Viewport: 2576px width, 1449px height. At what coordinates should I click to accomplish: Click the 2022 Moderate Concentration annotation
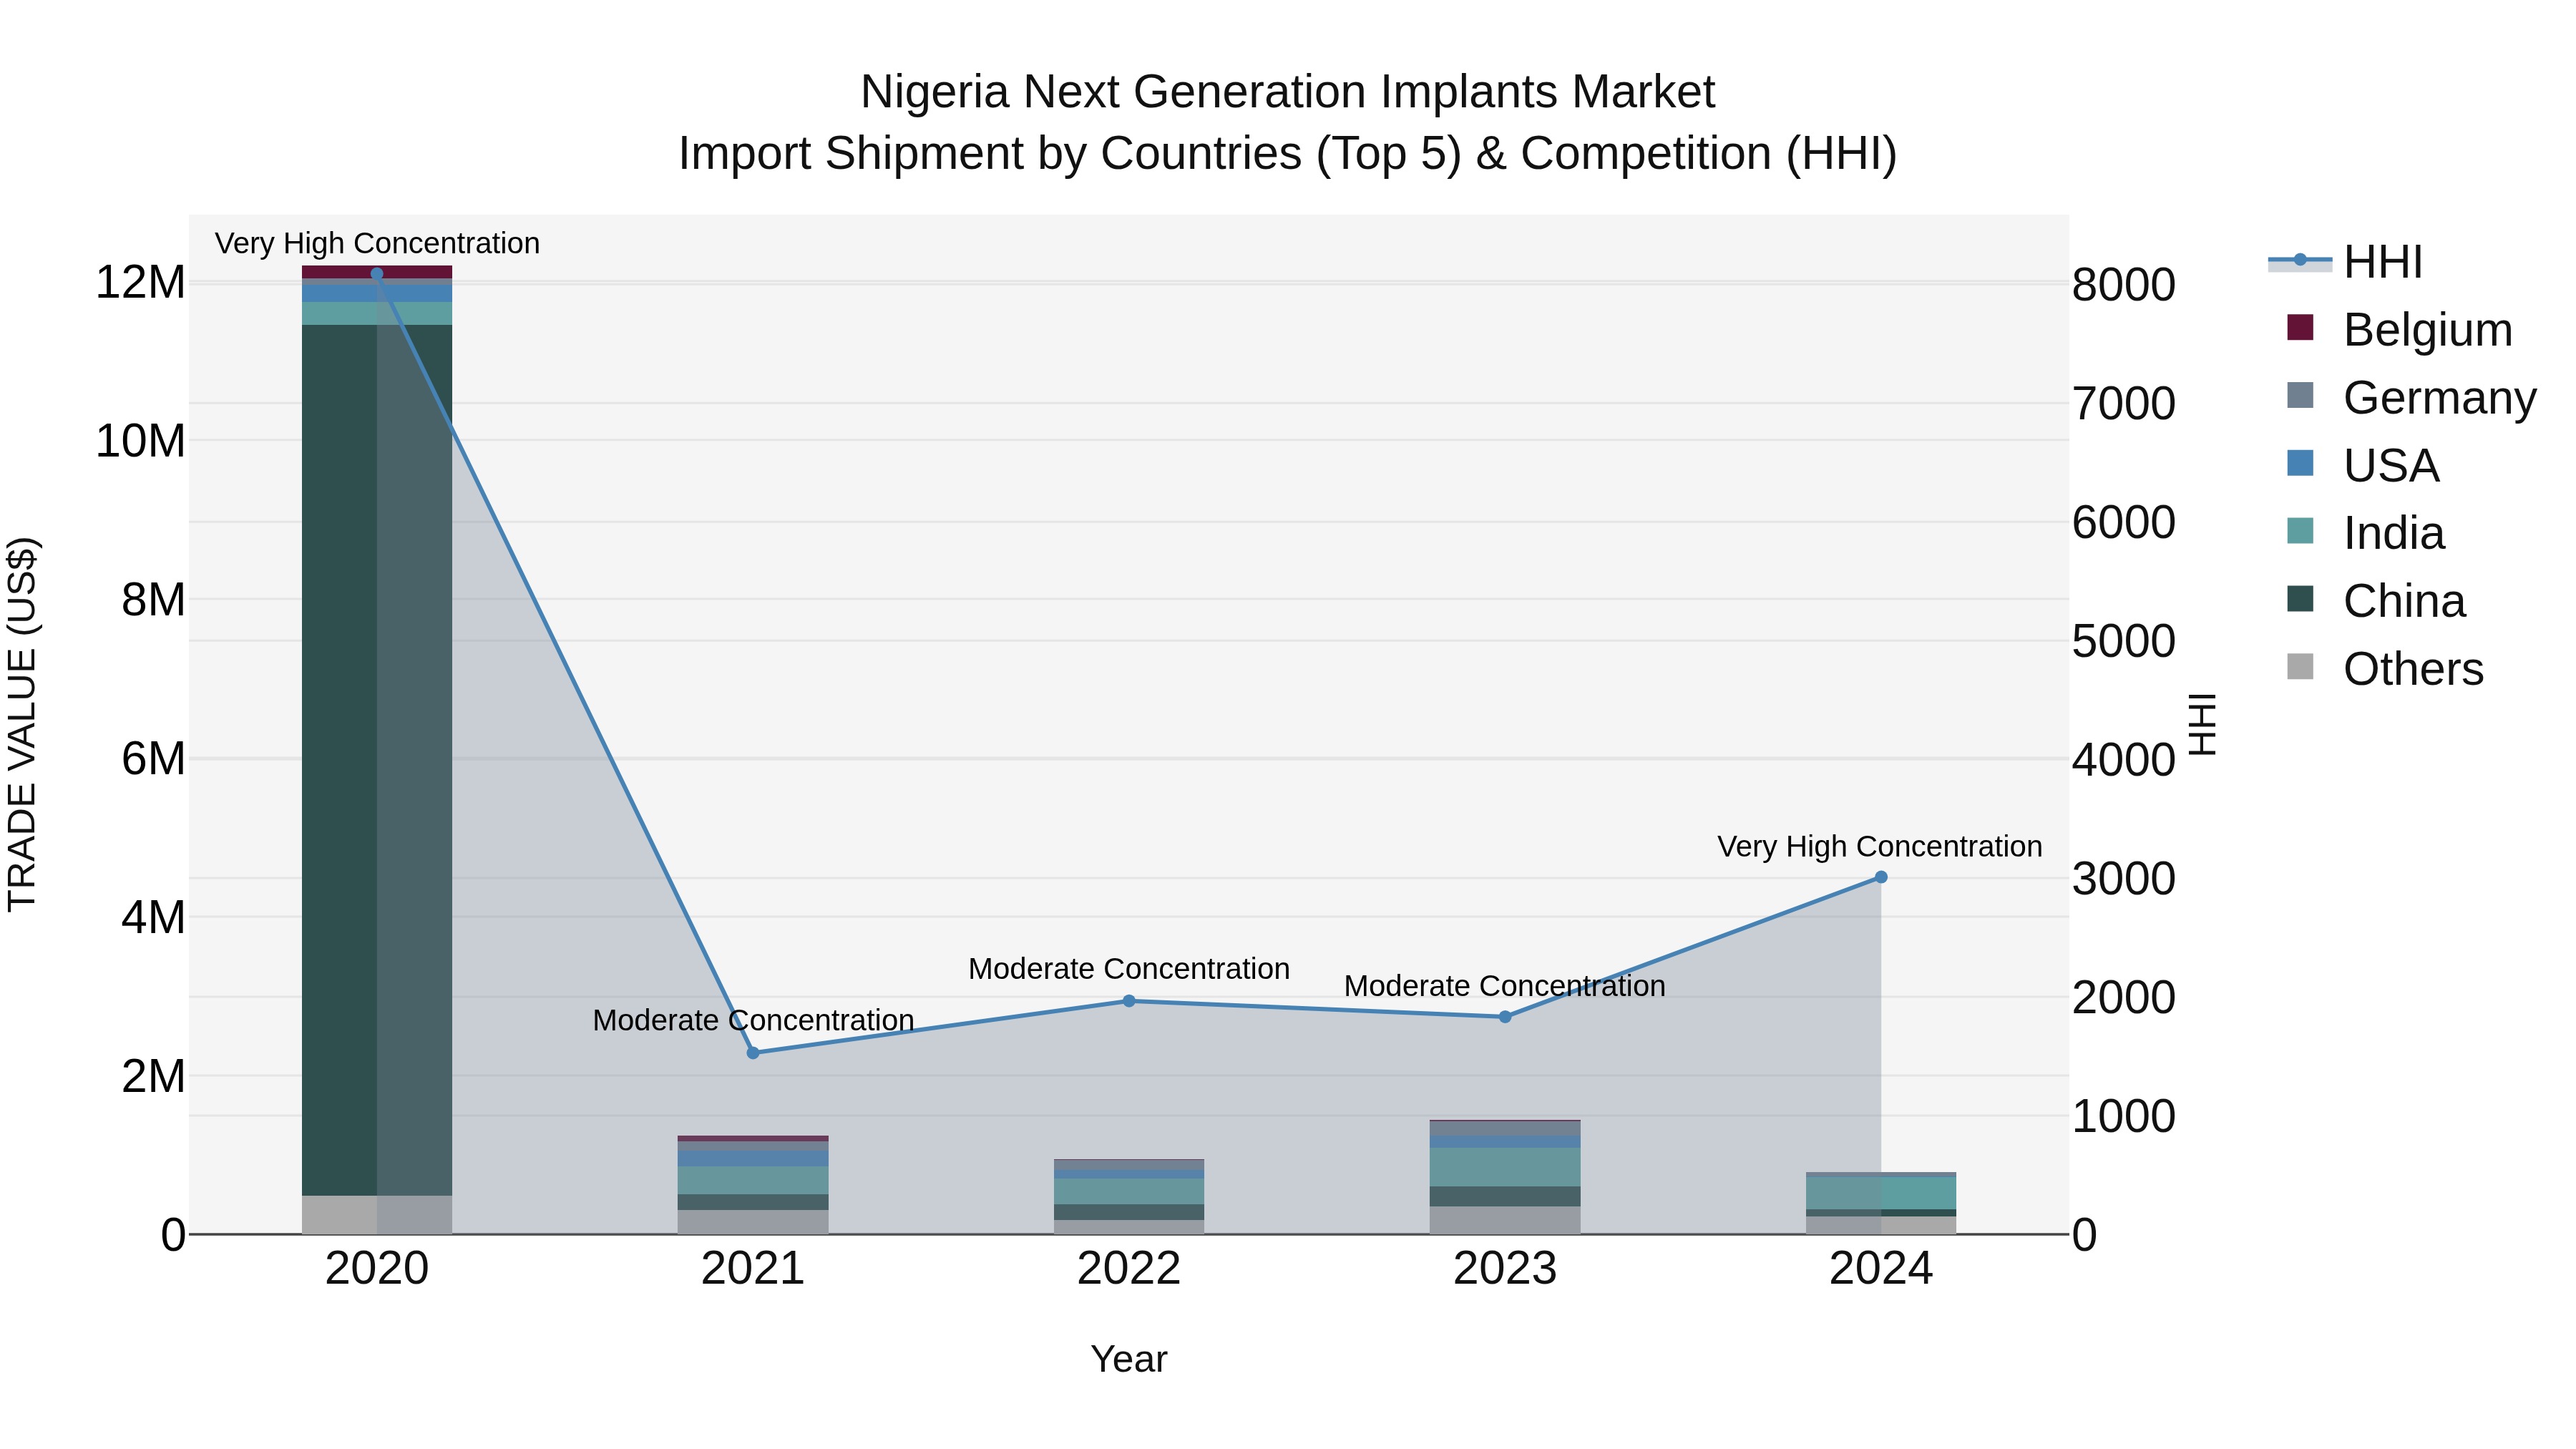coord(1129,969)
